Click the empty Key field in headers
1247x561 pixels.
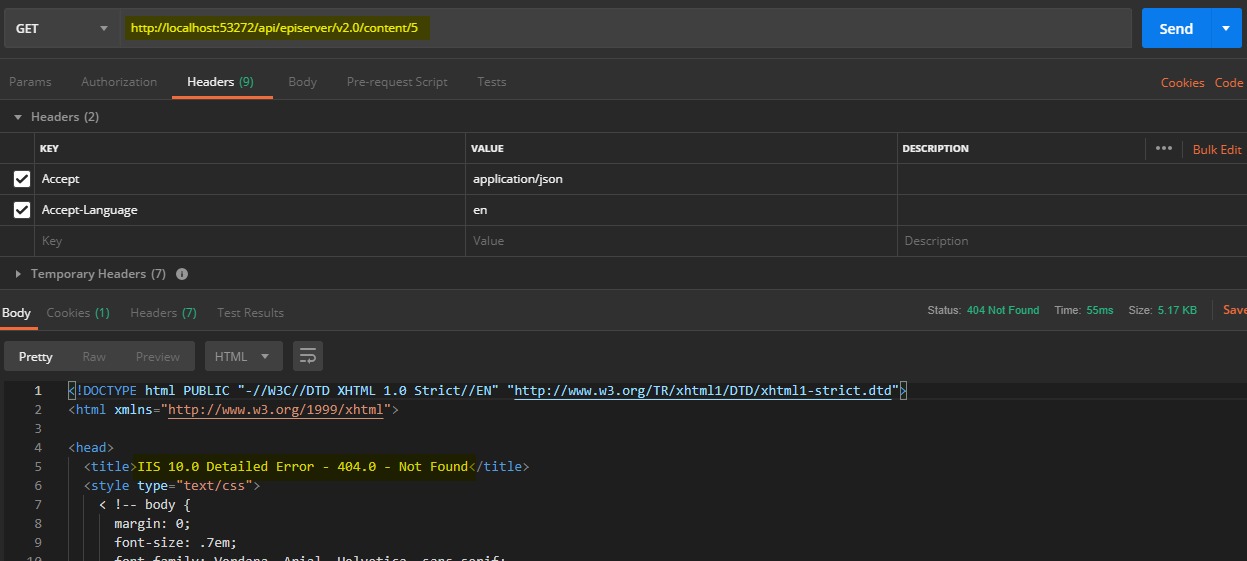coord(250,241)
